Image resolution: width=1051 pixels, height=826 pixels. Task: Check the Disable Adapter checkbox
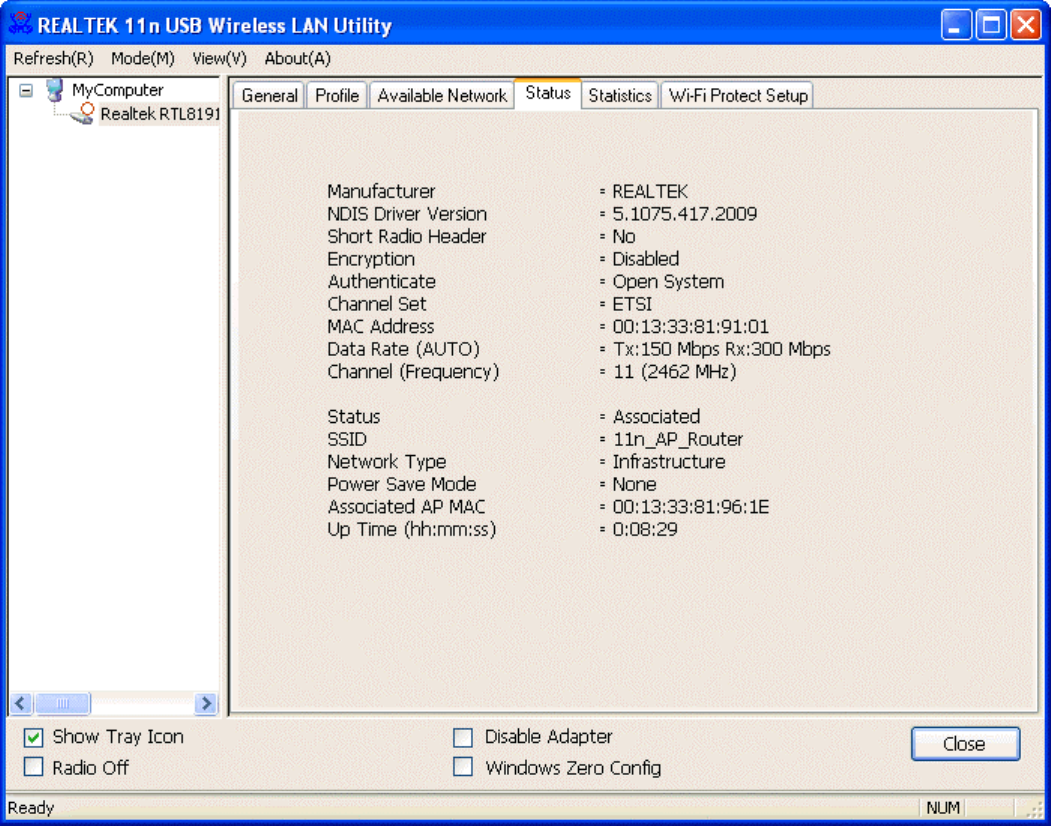click(x=462, y=738)
